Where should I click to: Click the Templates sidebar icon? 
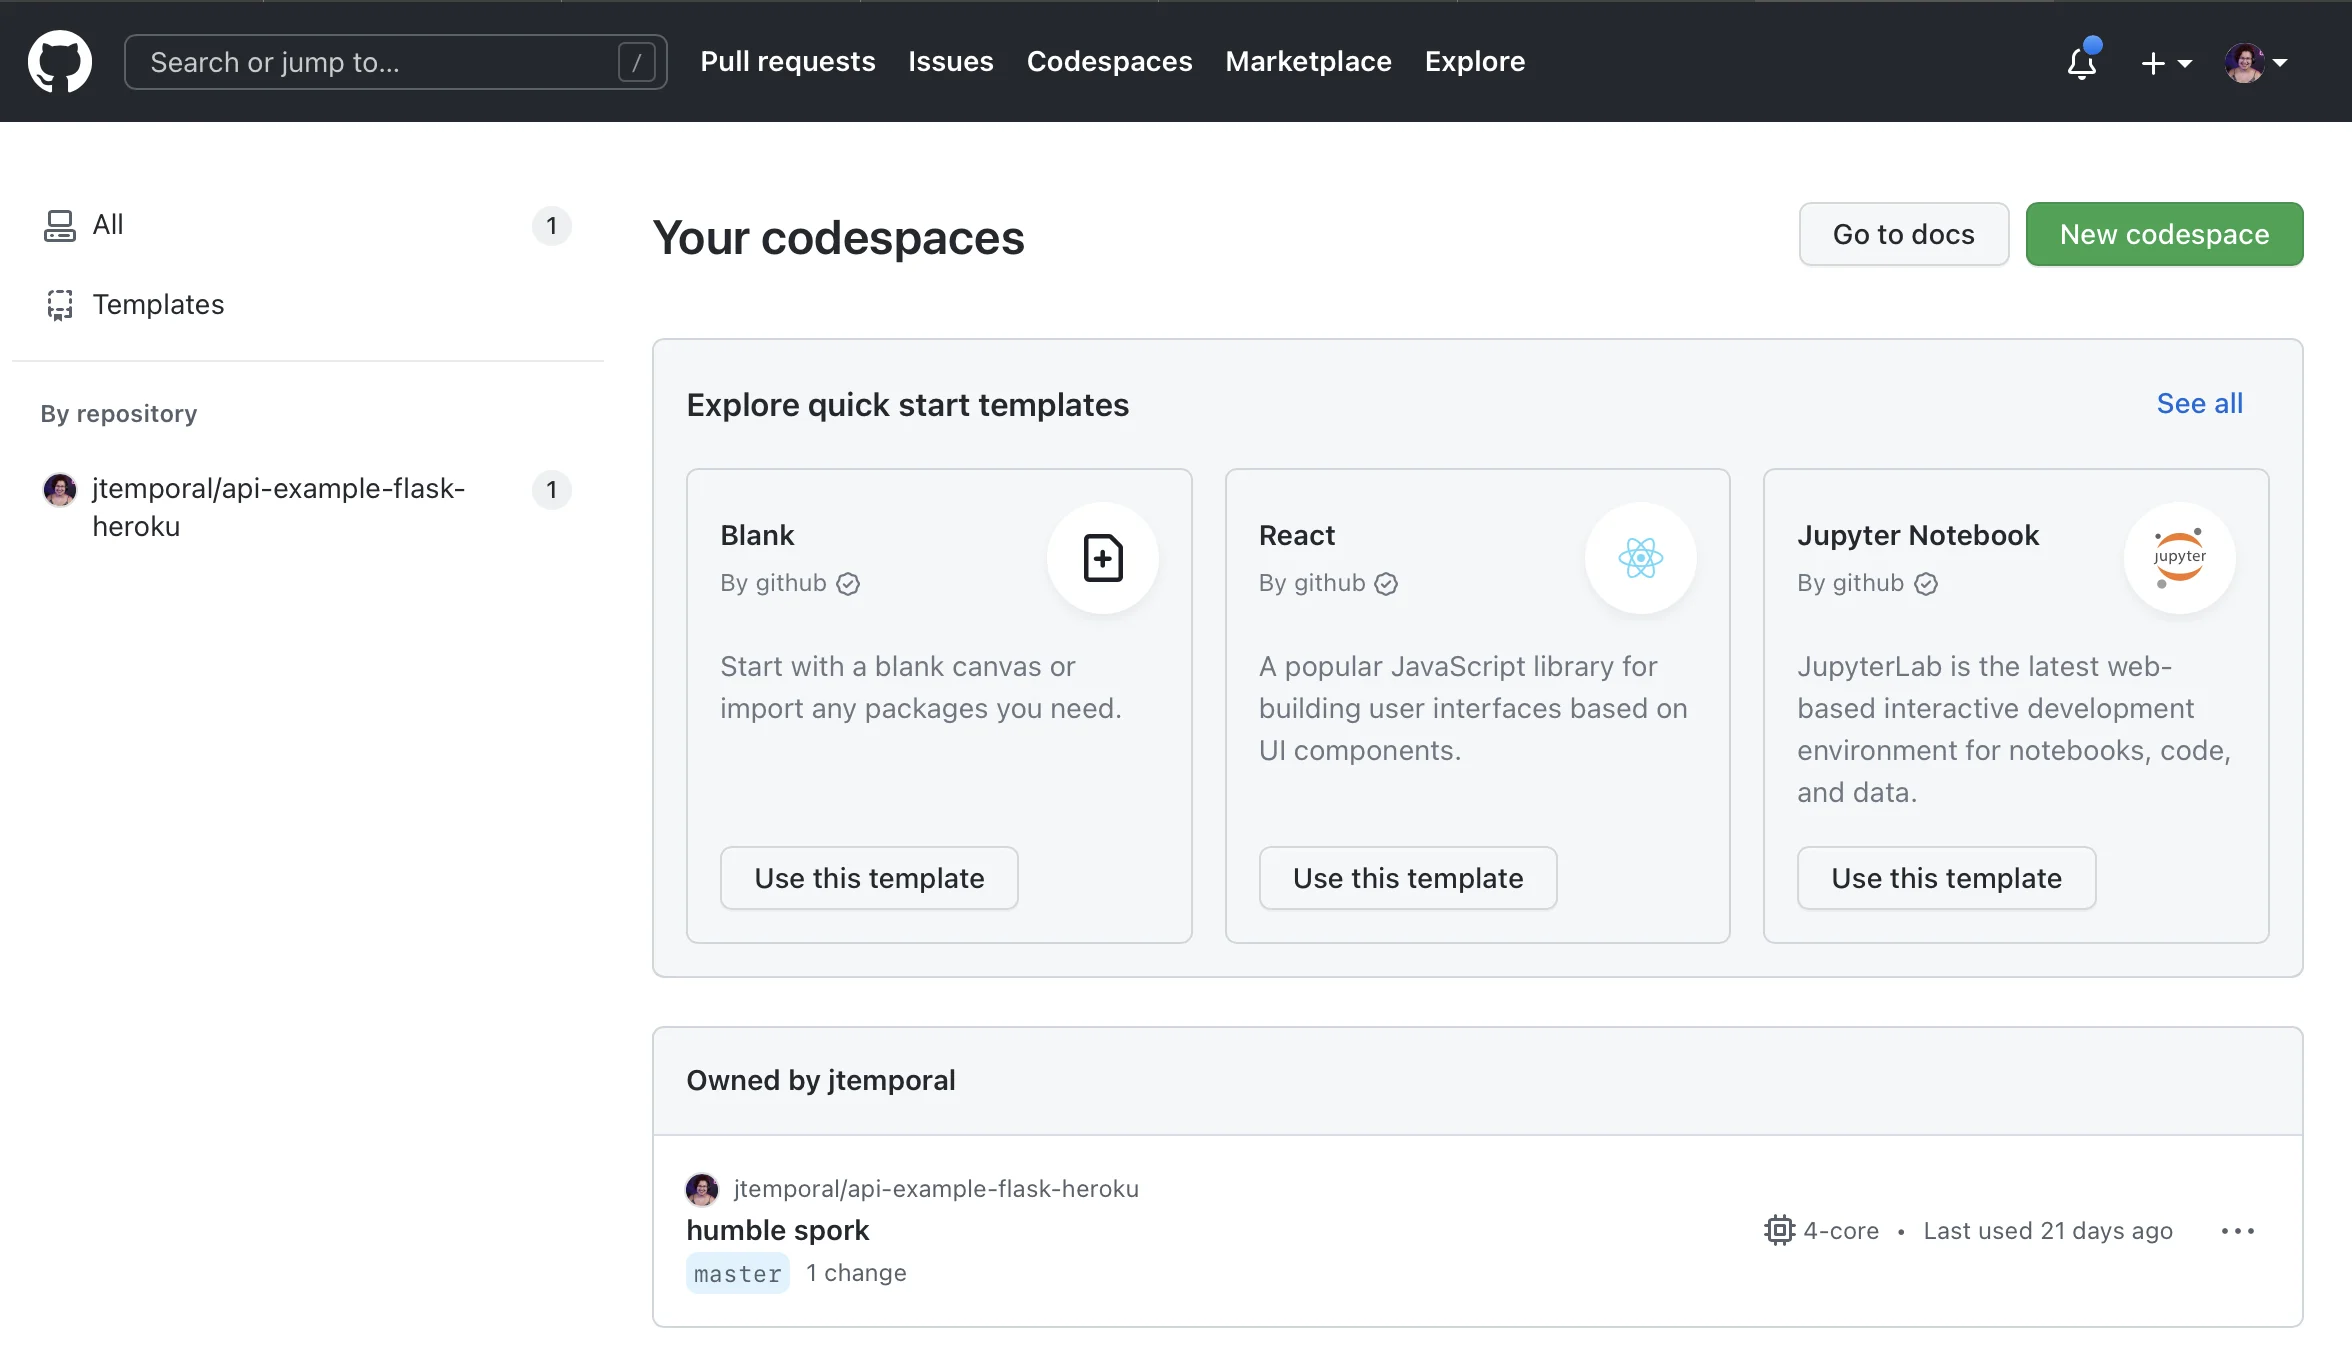[x=59, y=305]
